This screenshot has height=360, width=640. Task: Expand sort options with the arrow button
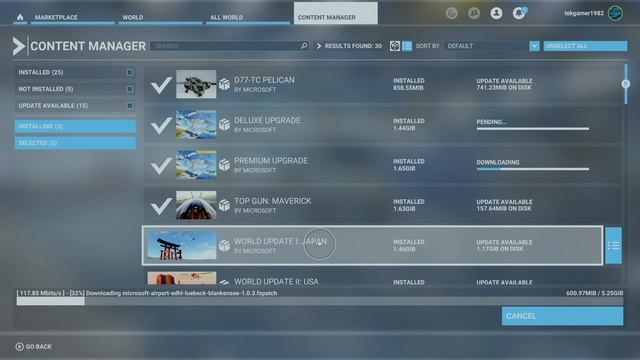pos(534,46)
